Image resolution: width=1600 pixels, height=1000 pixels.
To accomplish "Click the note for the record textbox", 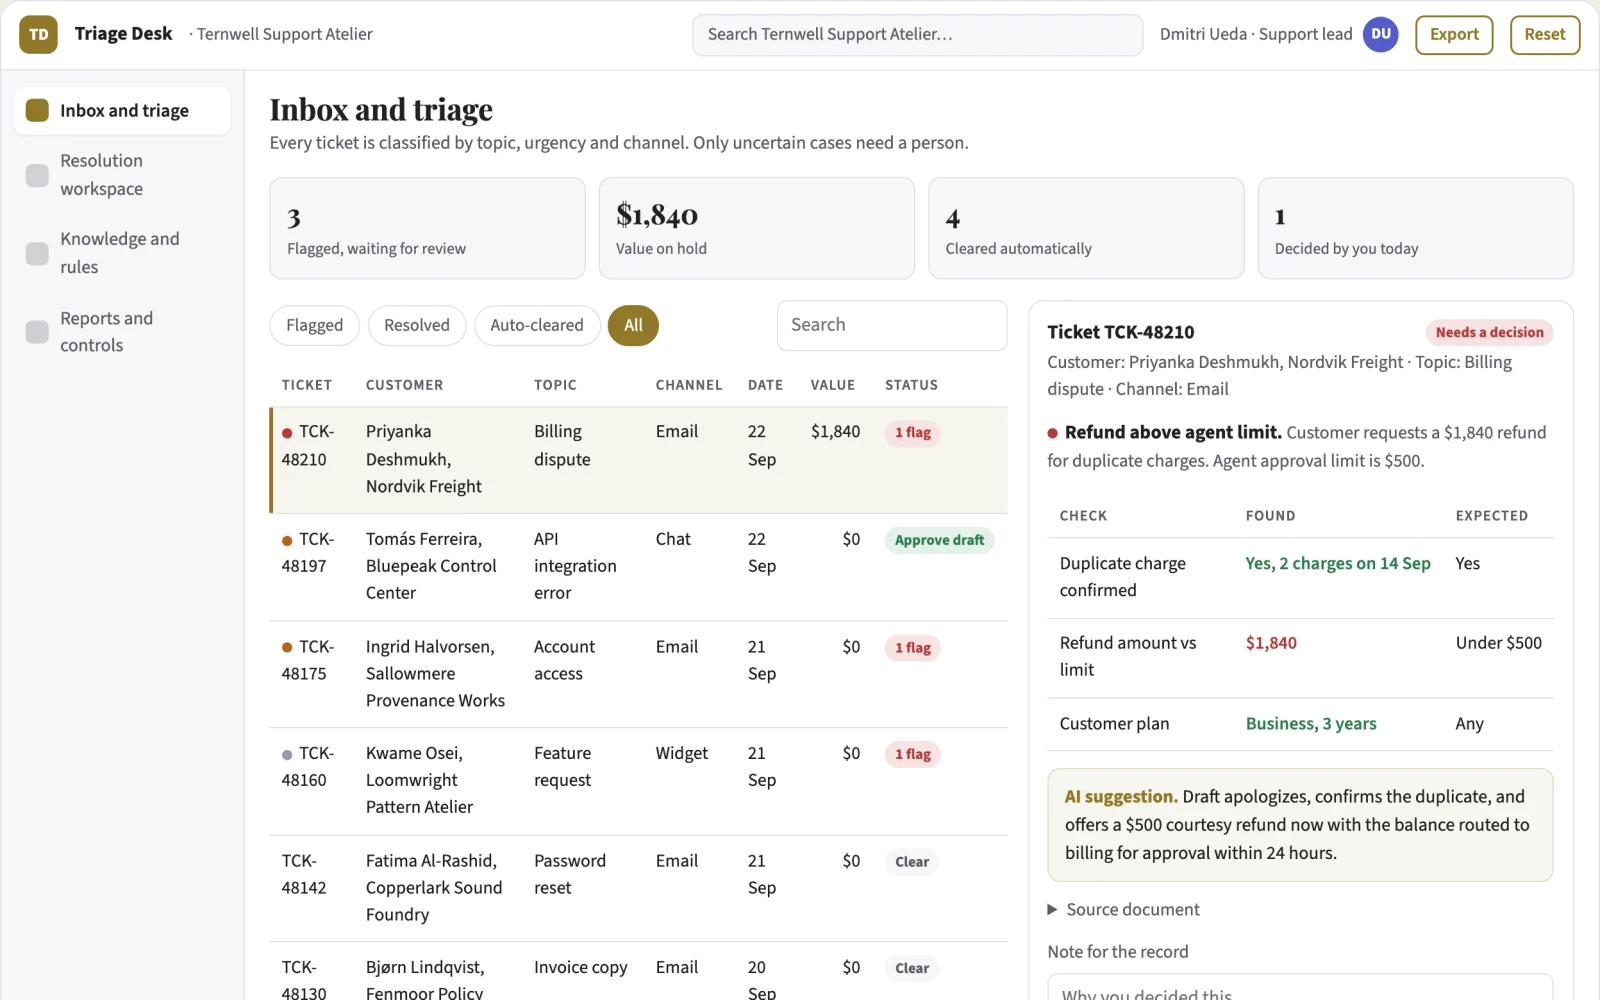I will coord(1300,987).
